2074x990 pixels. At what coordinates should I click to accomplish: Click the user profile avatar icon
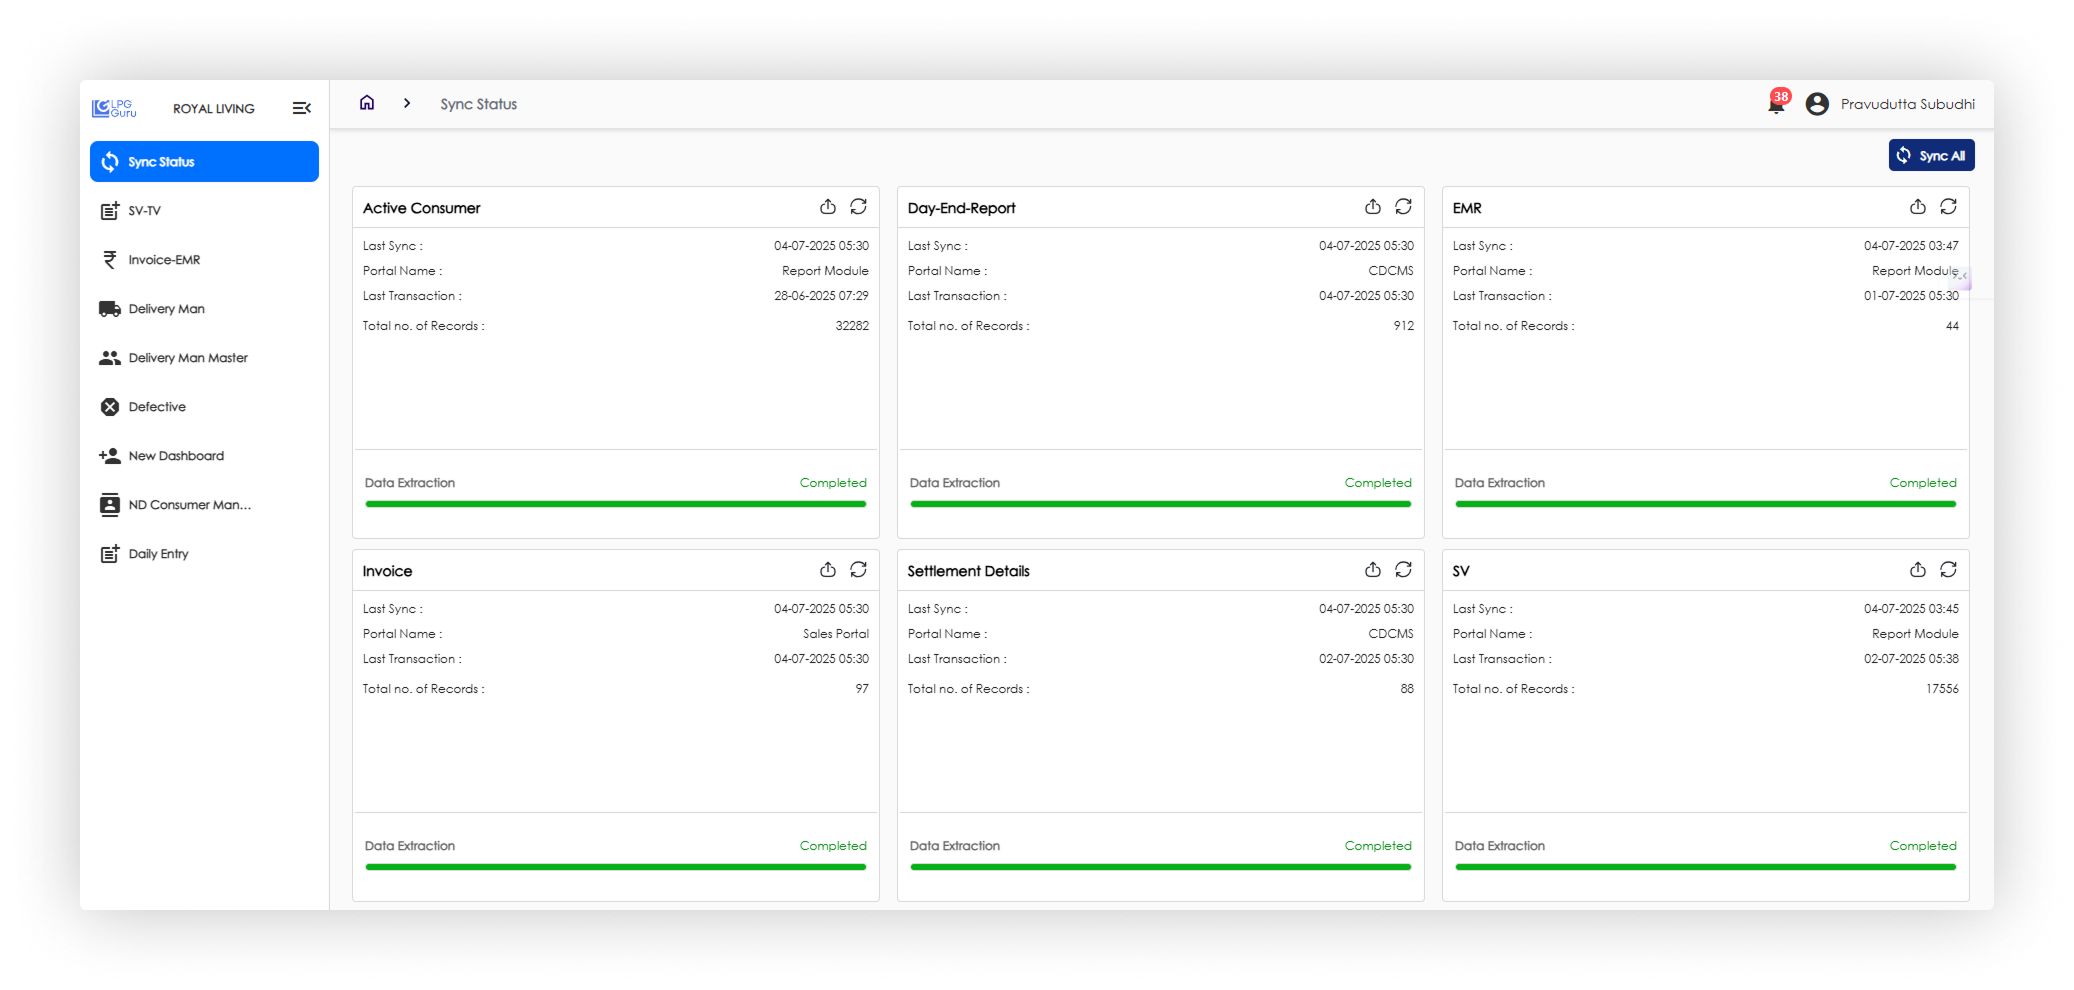(x=1817, y=104)
